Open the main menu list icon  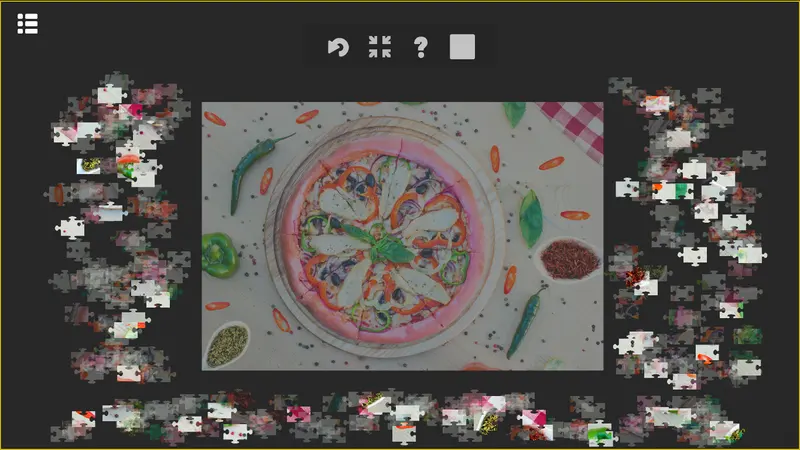28,23
